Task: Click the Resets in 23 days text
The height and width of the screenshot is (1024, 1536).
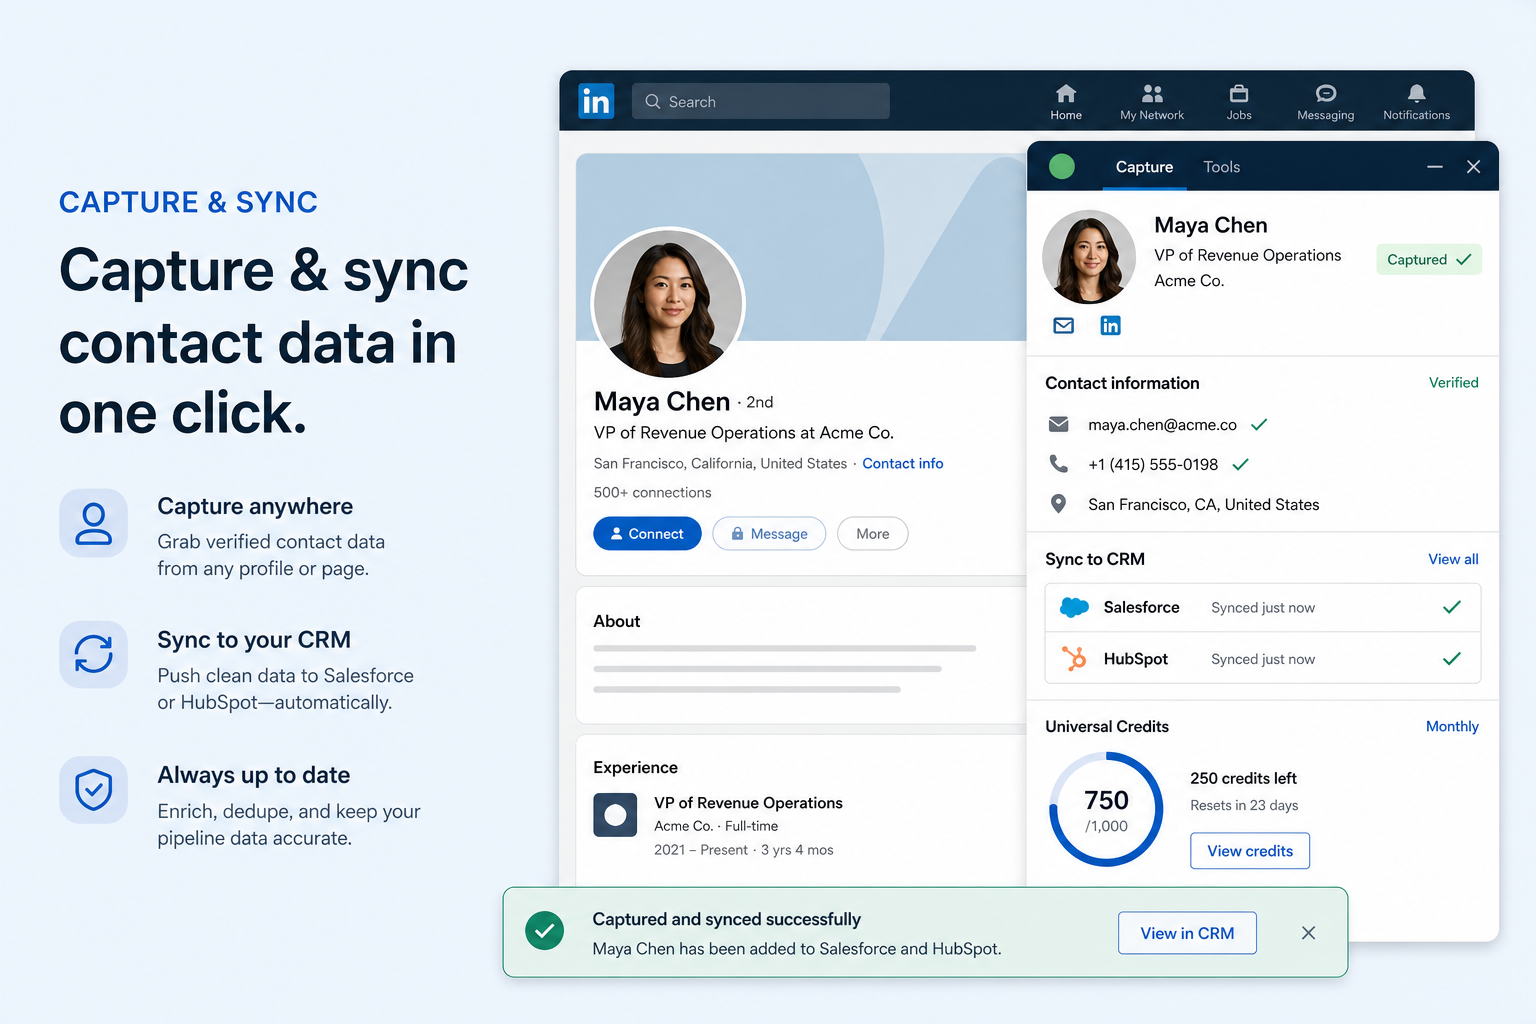Action: point(1244,805)
